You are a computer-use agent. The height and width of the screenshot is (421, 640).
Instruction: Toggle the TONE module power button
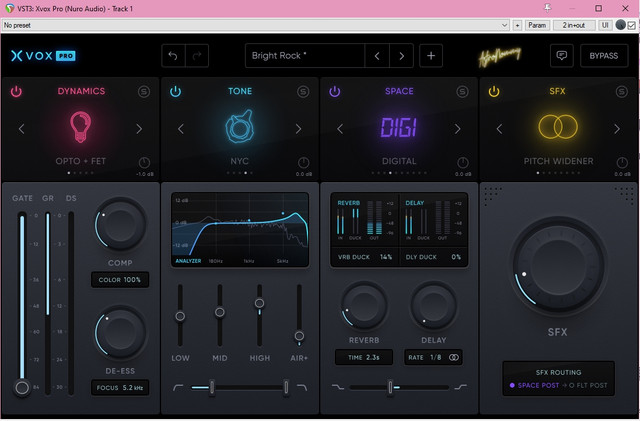tap(176, 91)
